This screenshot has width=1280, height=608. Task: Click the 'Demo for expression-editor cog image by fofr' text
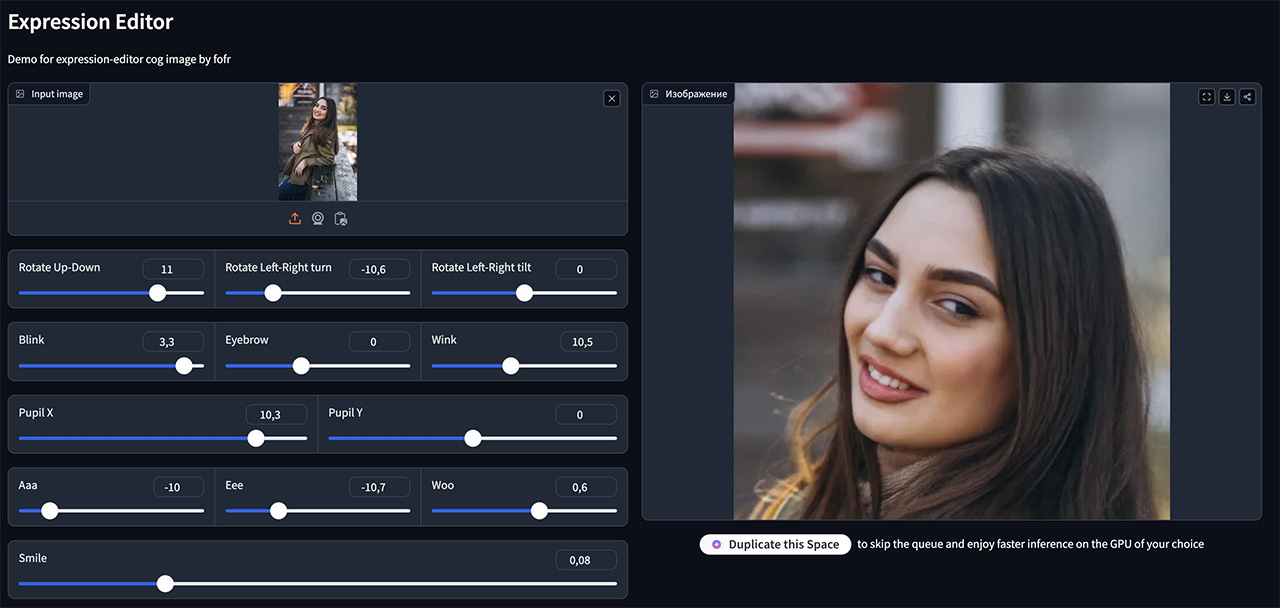click(119, 59)
